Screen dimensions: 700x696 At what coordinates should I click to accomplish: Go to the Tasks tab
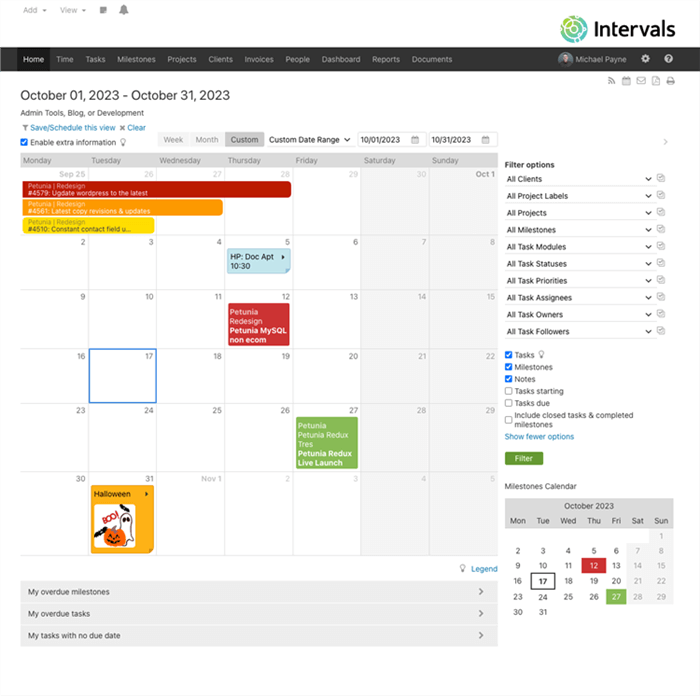coord(95,59)
